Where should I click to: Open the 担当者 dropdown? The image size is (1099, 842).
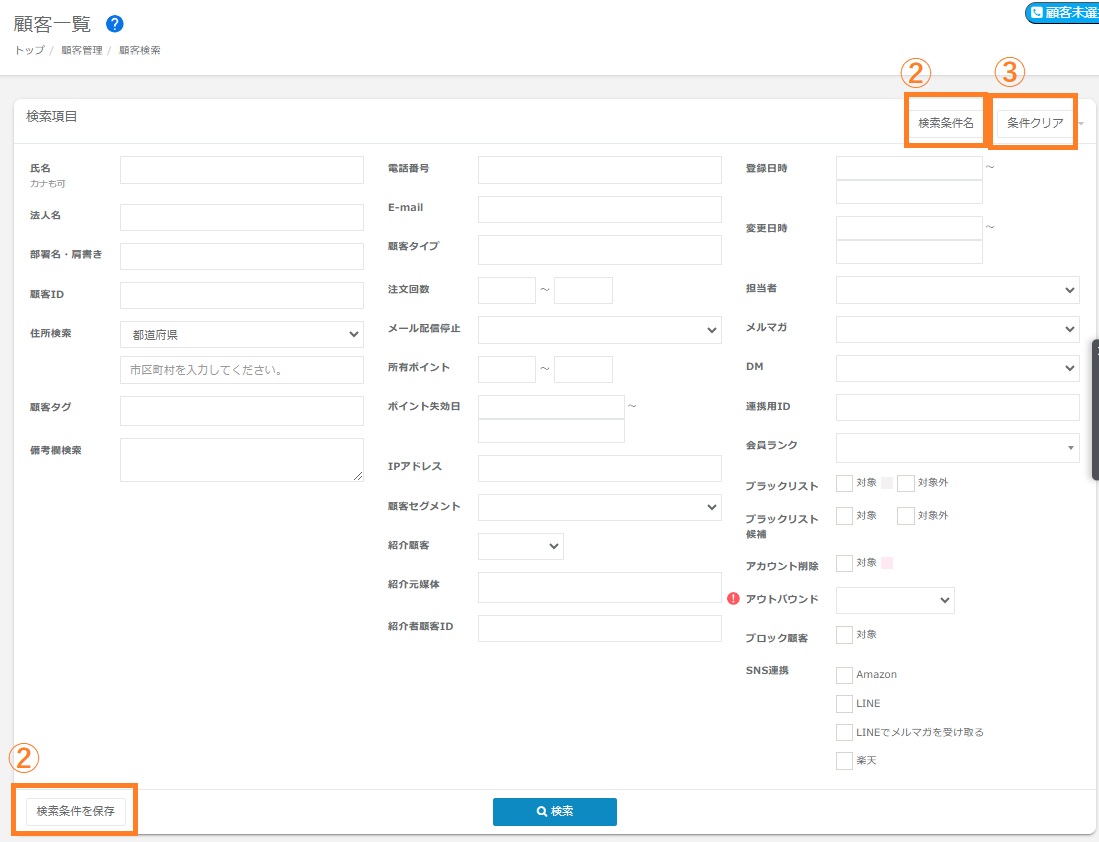(957, 290)
